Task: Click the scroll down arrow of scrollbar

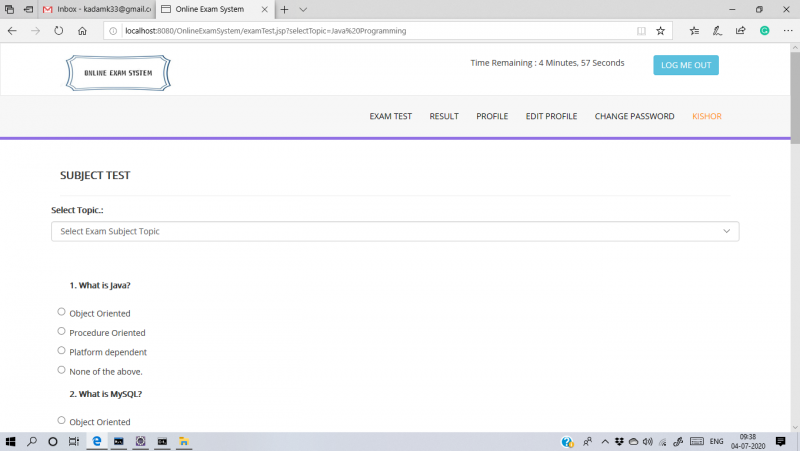Action: (x=795, y=428)
